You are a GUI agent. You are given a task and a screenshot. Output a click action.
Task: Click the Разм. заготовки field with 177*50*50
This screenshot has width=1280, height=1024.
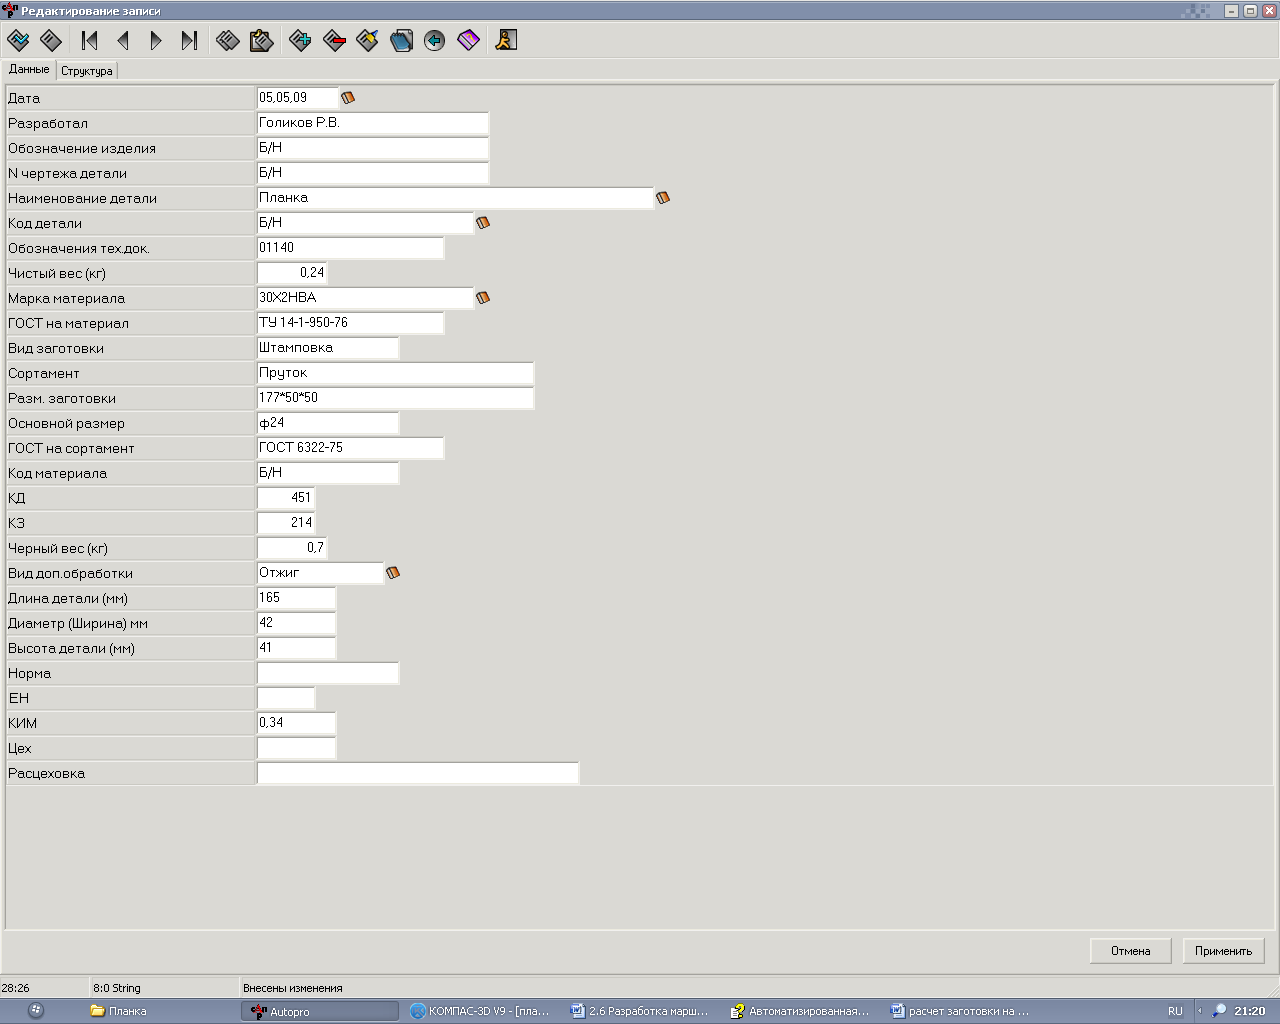tap(395, 398)
